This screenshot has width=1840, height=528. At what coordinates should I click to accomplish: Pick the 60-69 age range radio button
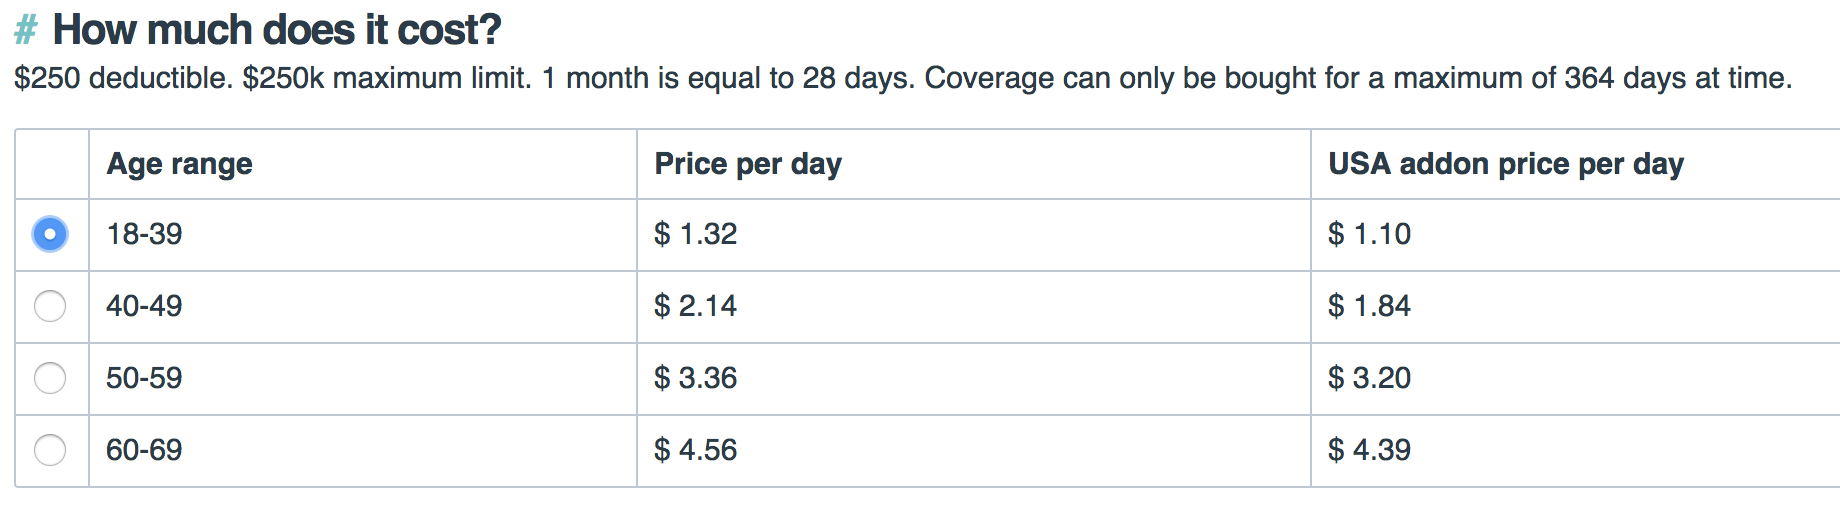tap(50, 450)
